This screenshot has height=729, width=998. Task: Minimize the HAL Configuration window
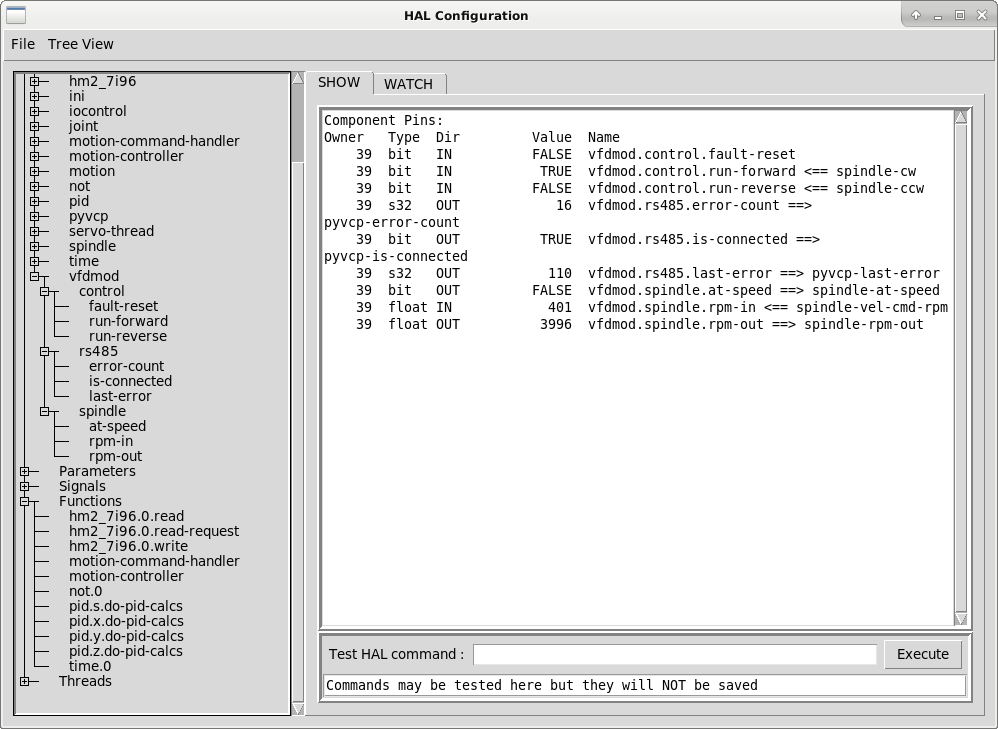[938, 16]
